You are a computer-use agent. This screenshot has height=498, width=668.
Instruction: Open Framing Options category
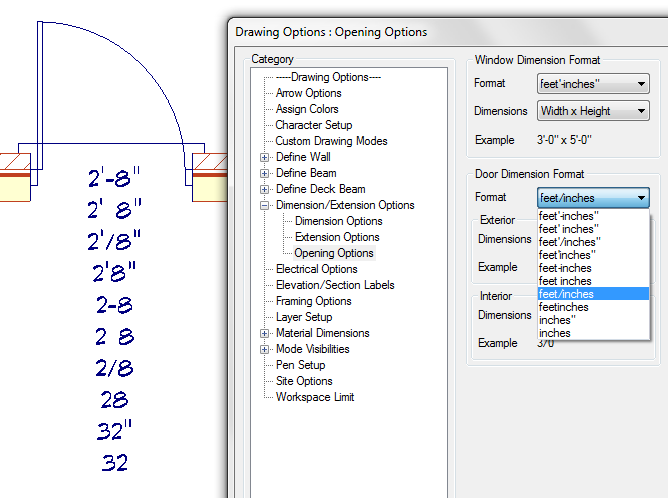point(314,301)
